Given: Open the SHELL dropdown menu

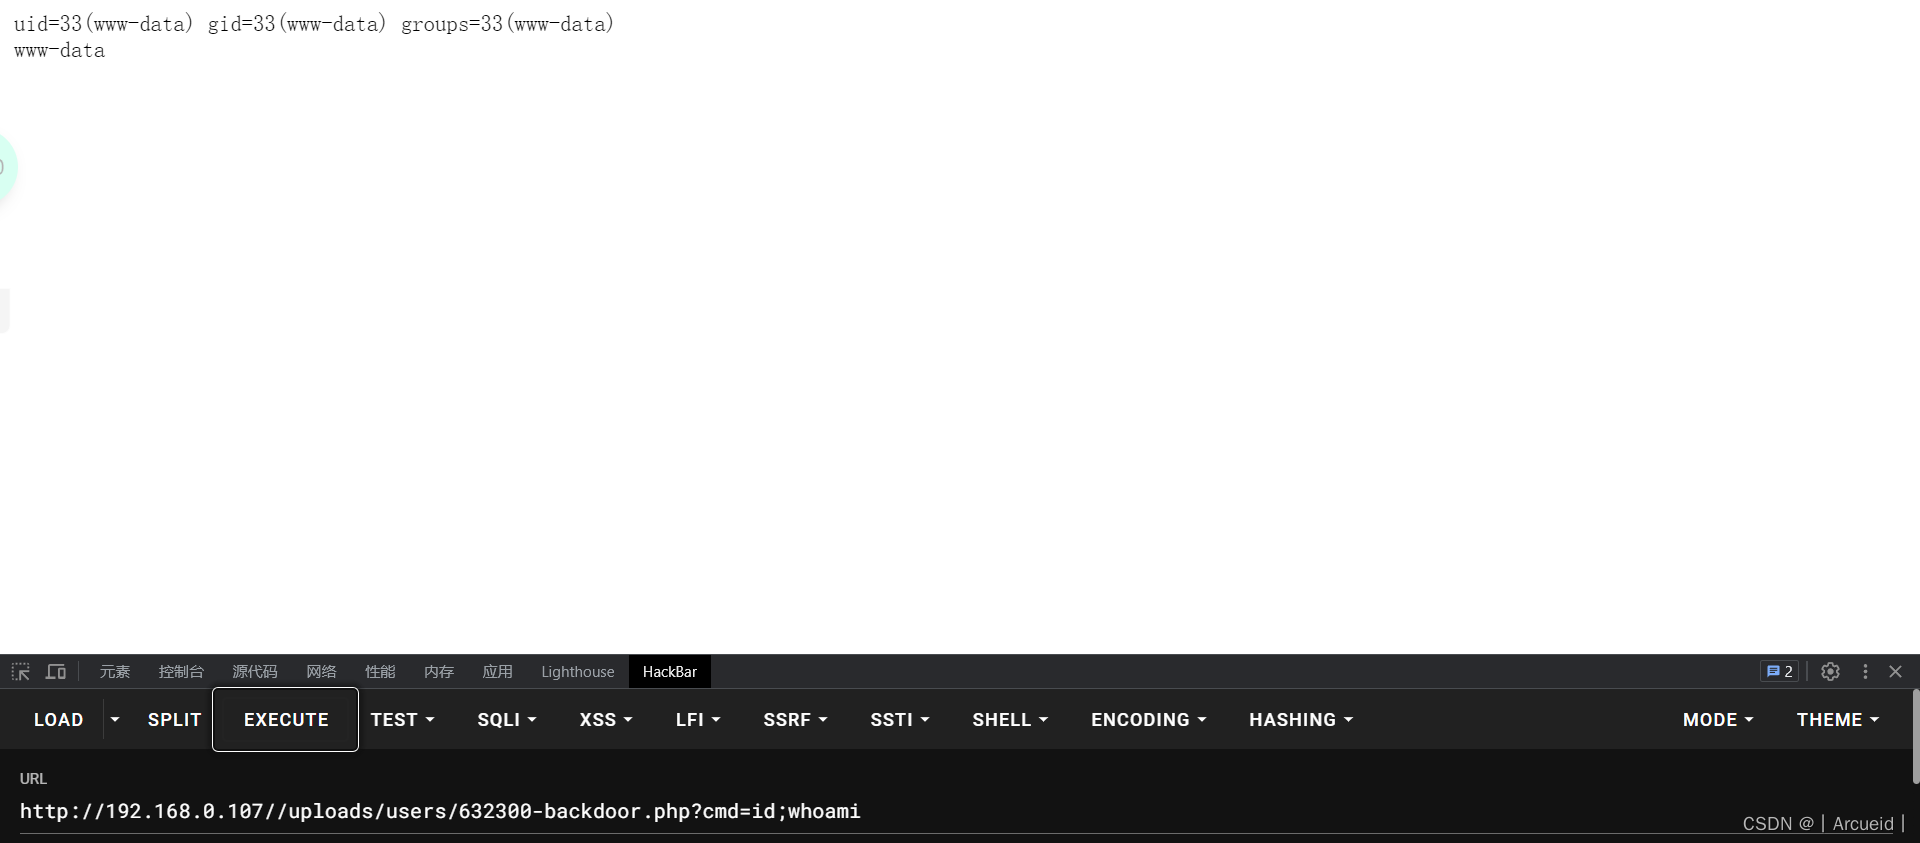Looking at the screenshot, I should (1010, 720).
